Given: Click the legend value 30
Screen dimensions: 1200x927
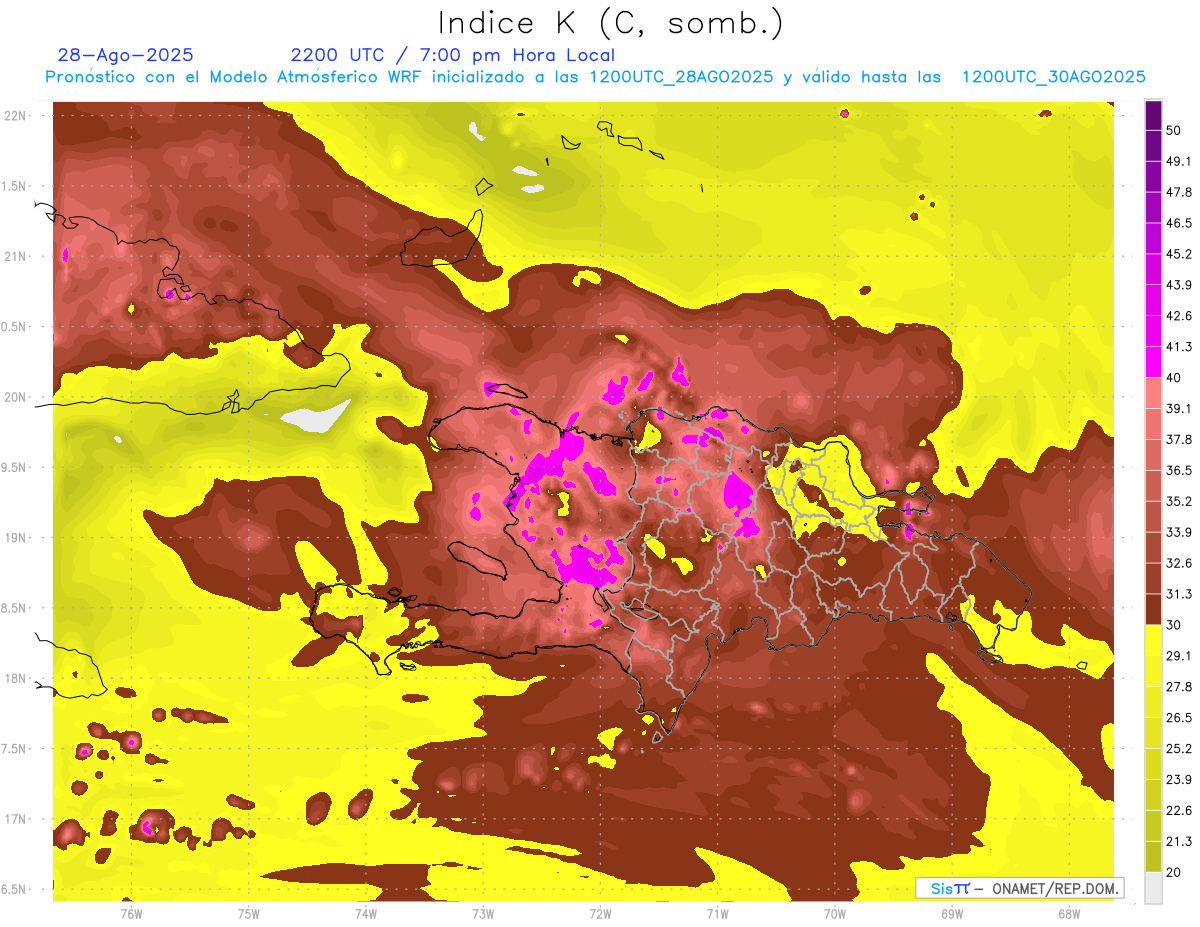Looking at the screenshot, I should [x=1174, y=625].
